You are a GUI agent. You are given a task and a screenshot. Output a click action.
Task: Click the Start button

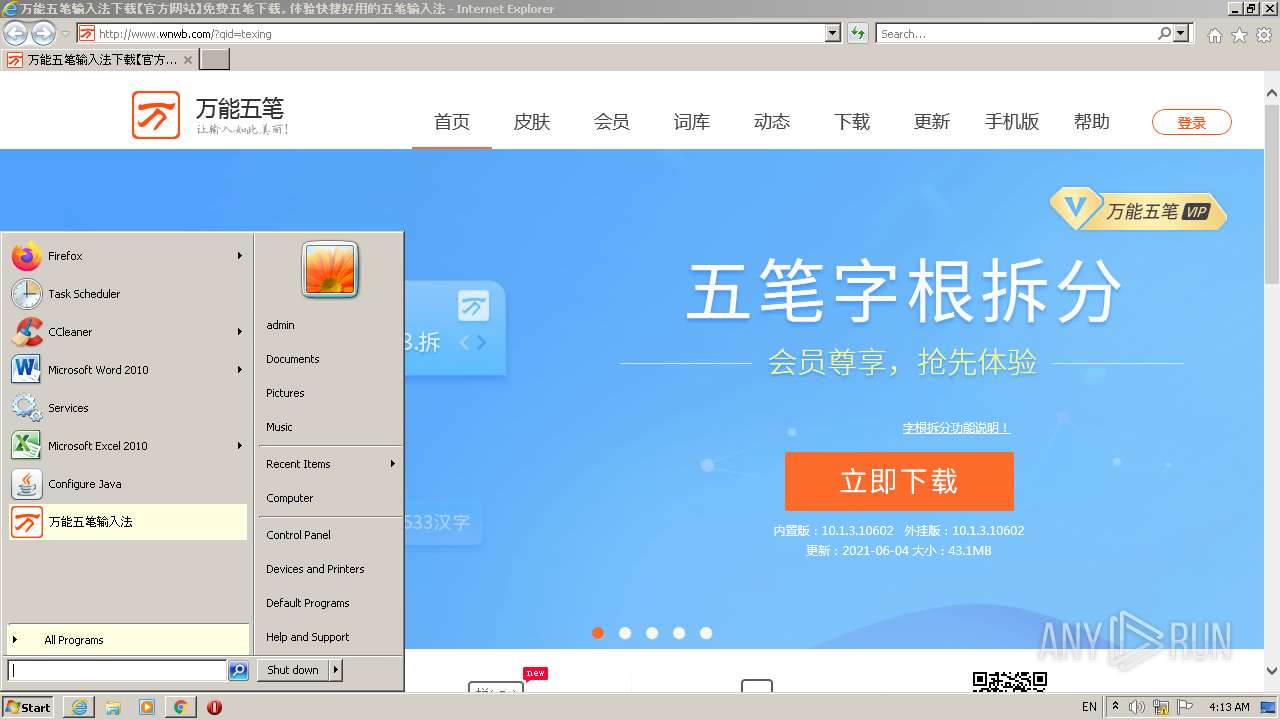pyautogui.click(x=28, y=707)
